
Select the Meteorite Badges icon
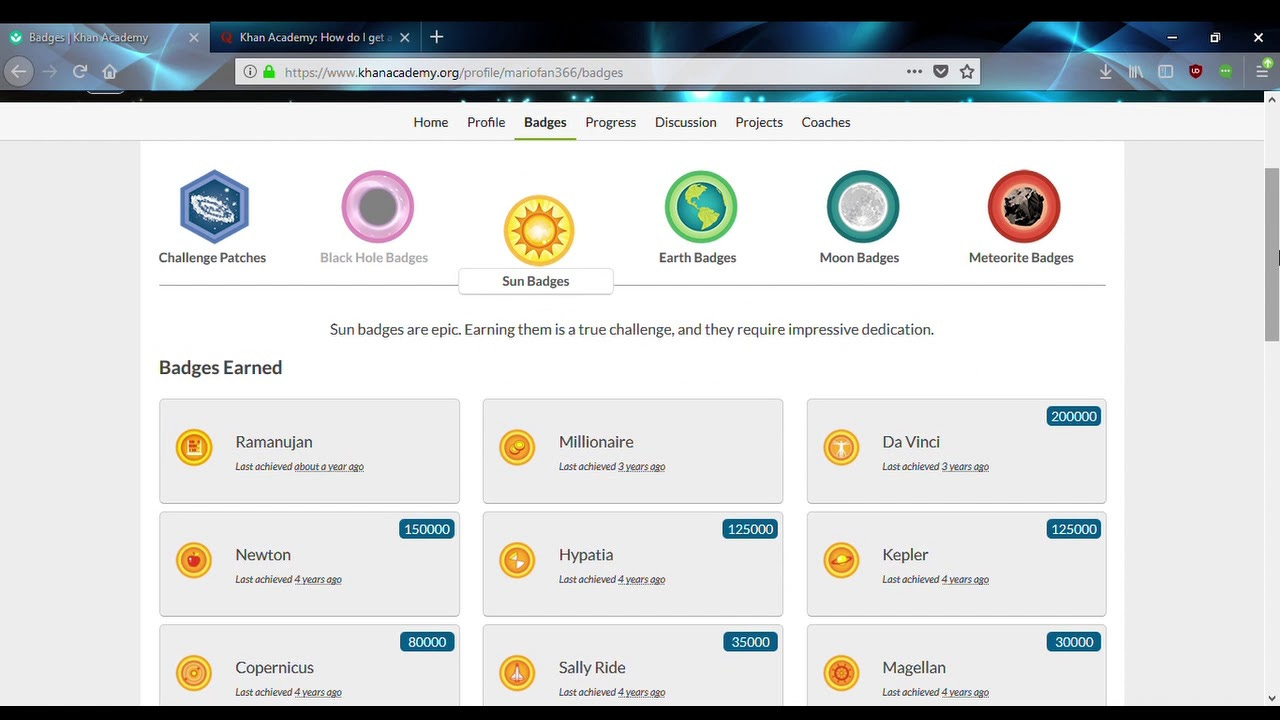click(x=1024, y=207)
